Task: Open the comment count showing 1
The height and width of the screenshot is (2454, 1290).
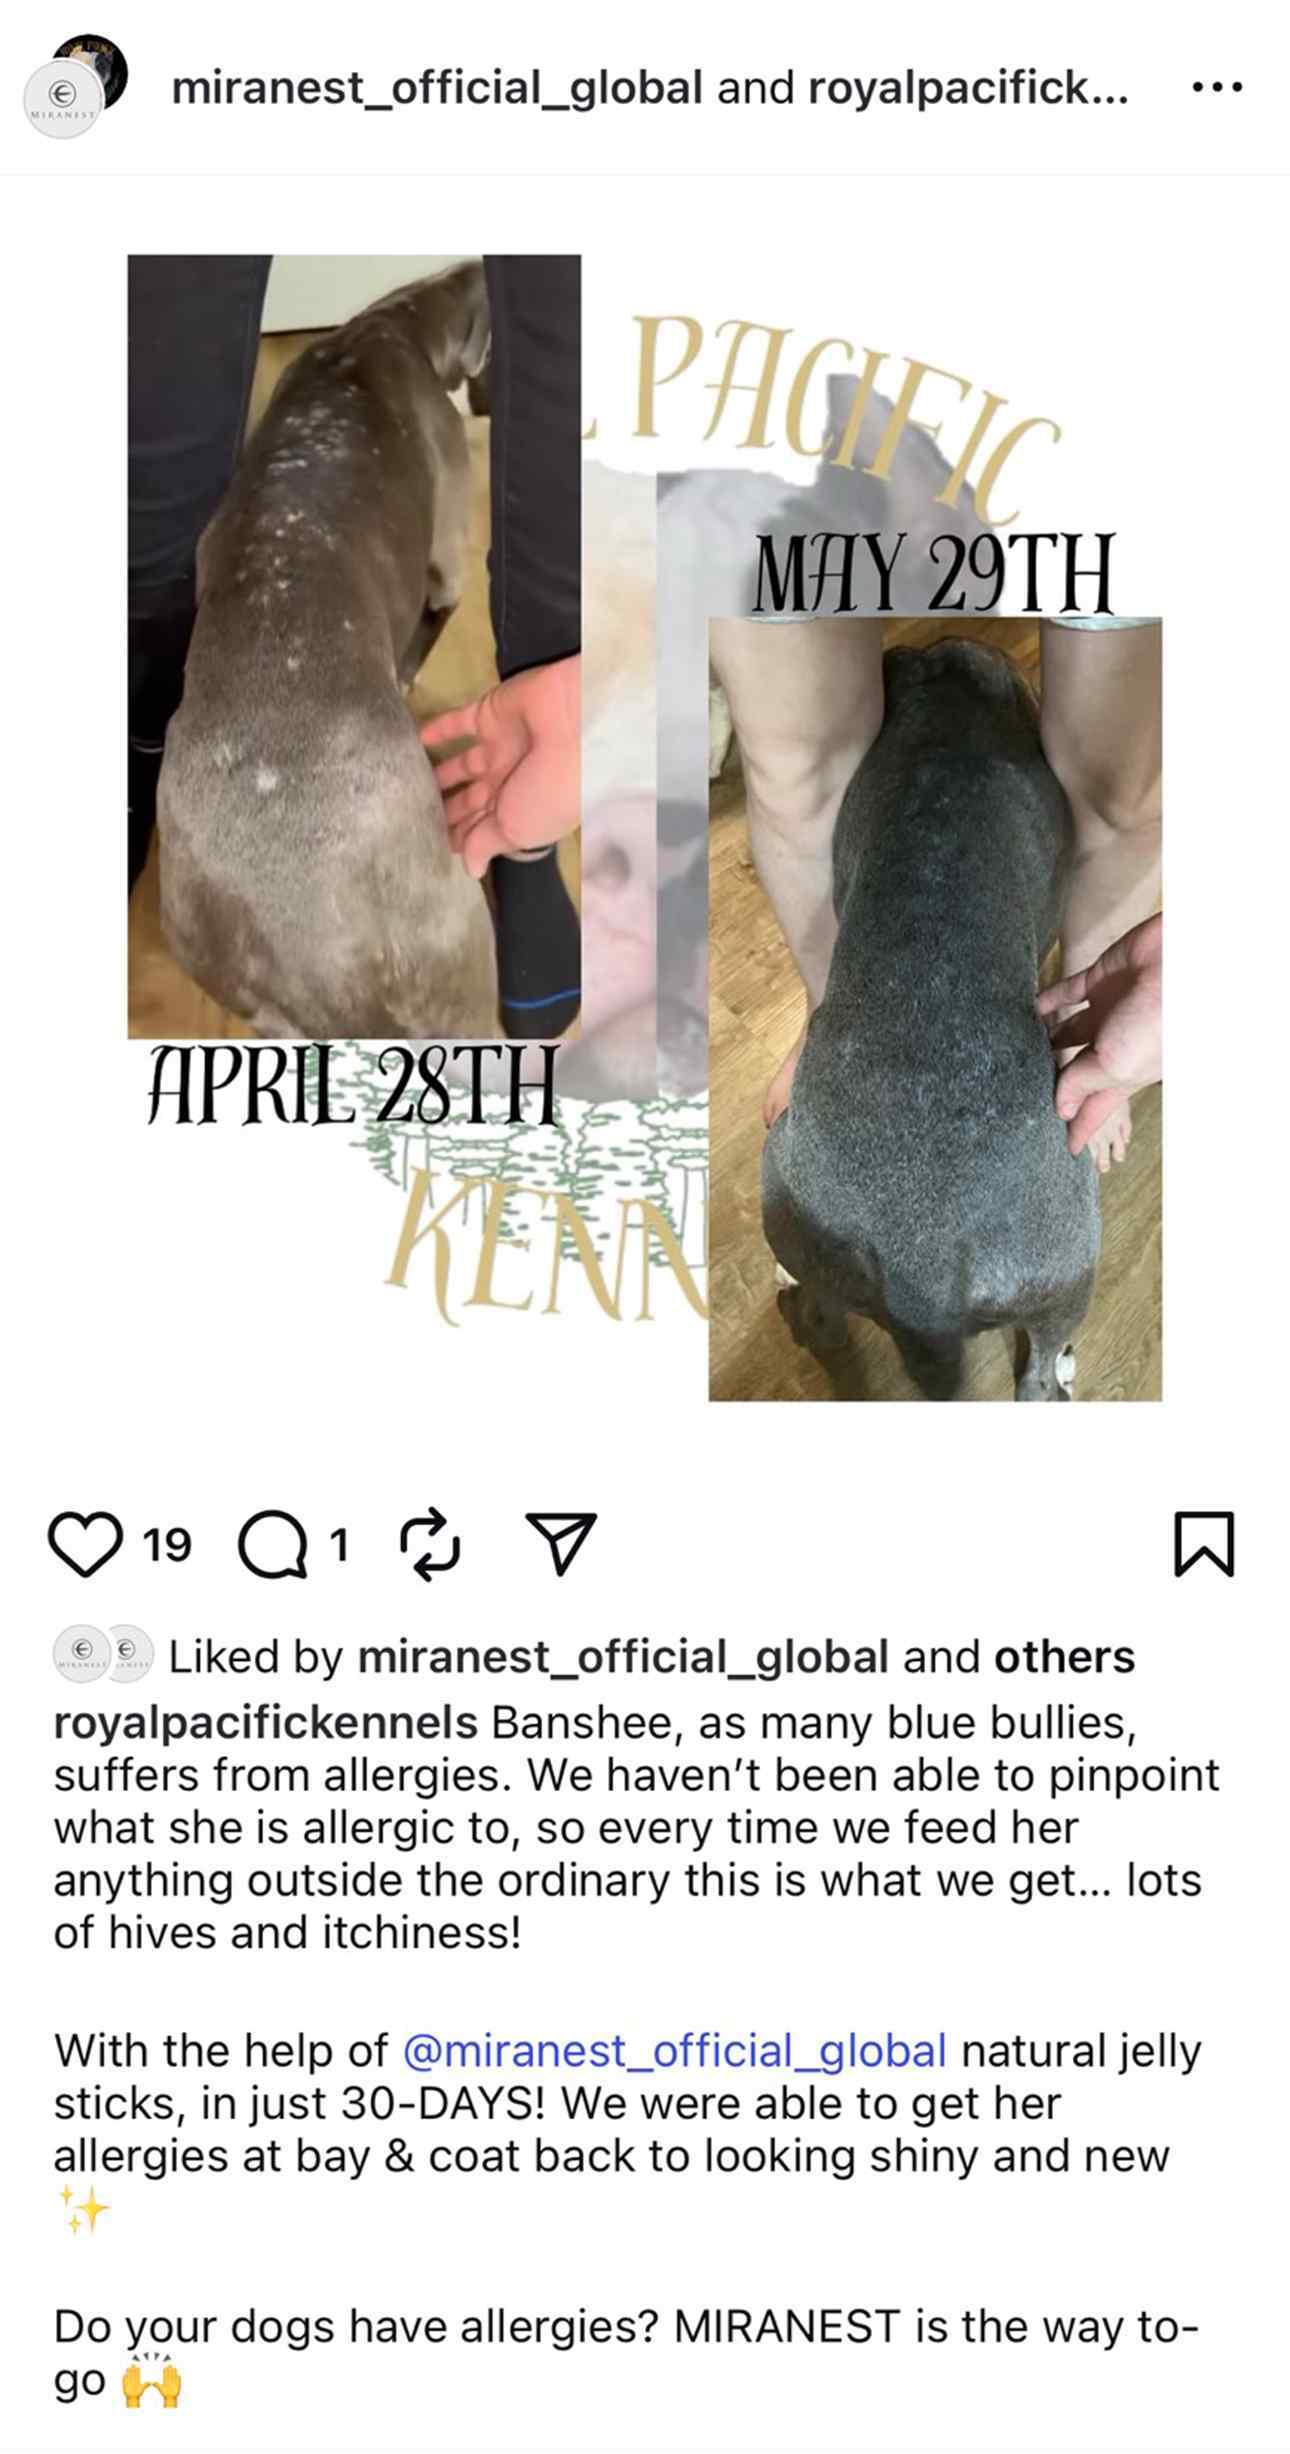Action: coord(339,1546)
